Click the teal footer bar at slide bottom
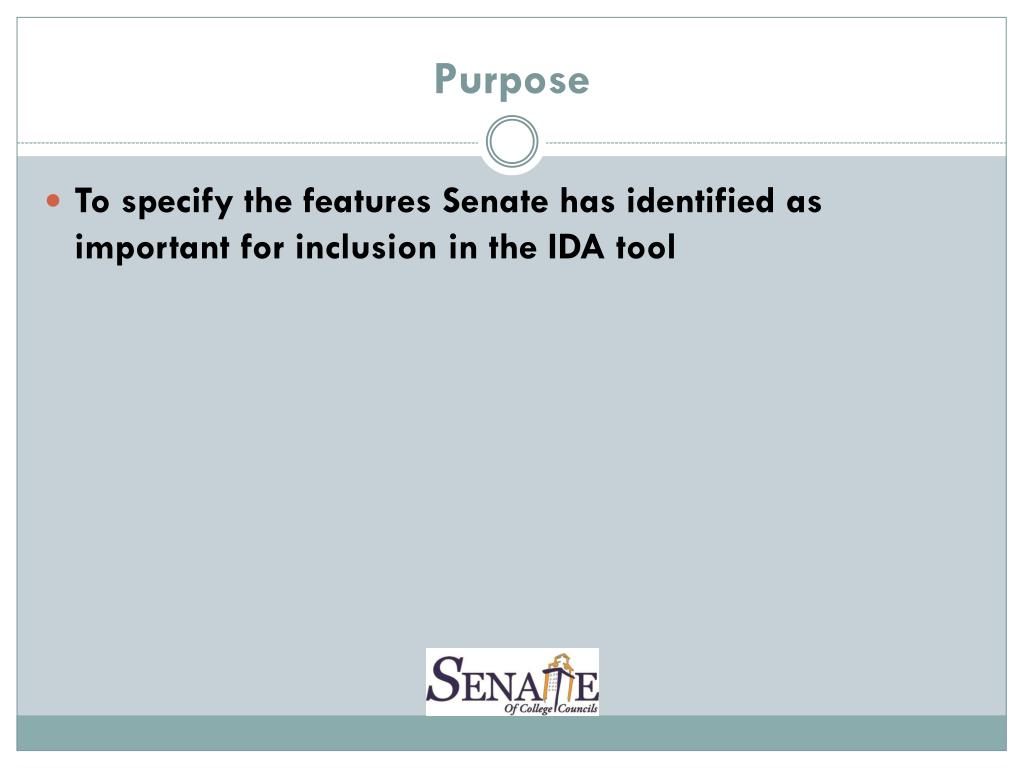The width and height of the screenshot is (1024, 768). (x=512, y=733)
